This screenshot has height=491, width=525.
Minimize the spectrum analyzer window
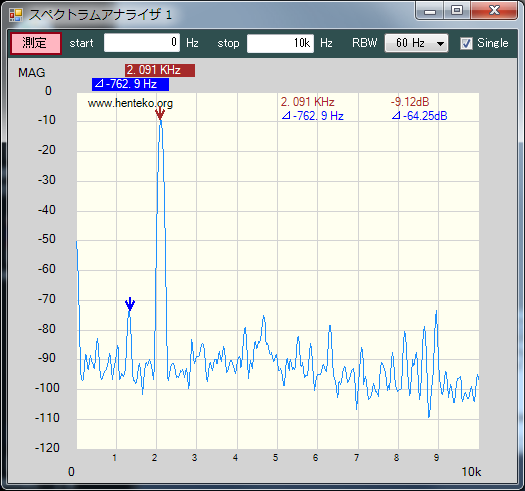click(x=430, y=11)
